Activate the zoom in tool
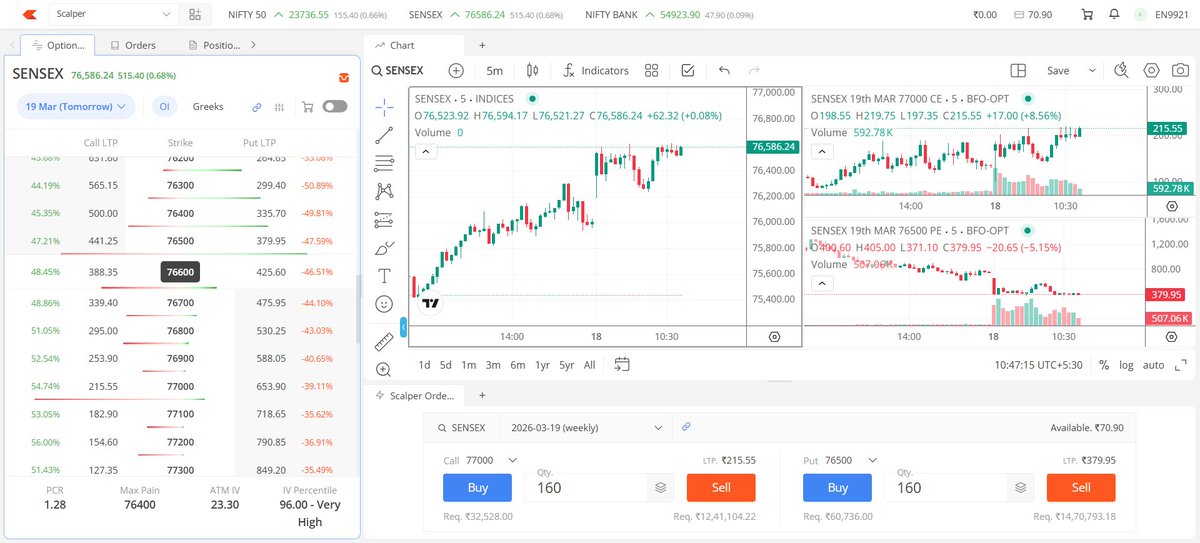Viewport: 1200px width, 543px height. pos(384,369)
